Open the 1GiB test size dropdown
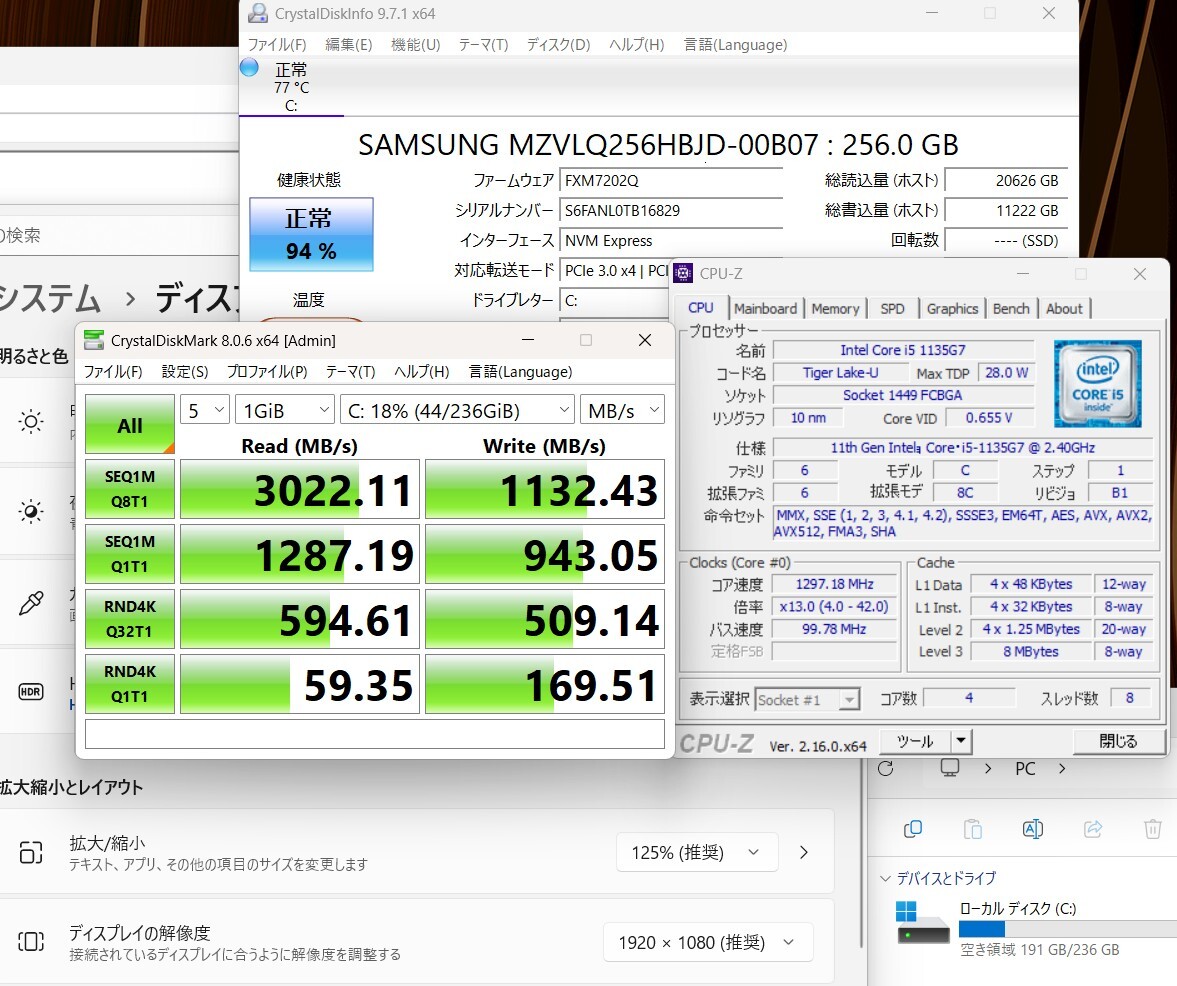The height and width of the screenshot is (986, 1177). coord(284,409)
